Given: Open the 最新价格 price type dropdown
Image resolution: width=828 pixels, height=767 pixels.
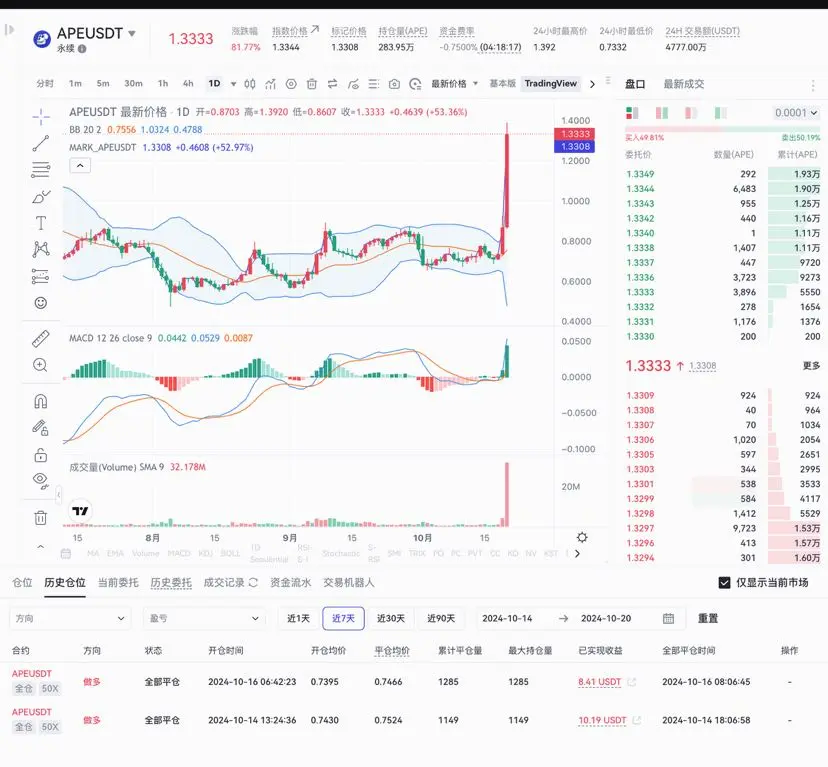Looking at the screenshot, I should (455, 83).
